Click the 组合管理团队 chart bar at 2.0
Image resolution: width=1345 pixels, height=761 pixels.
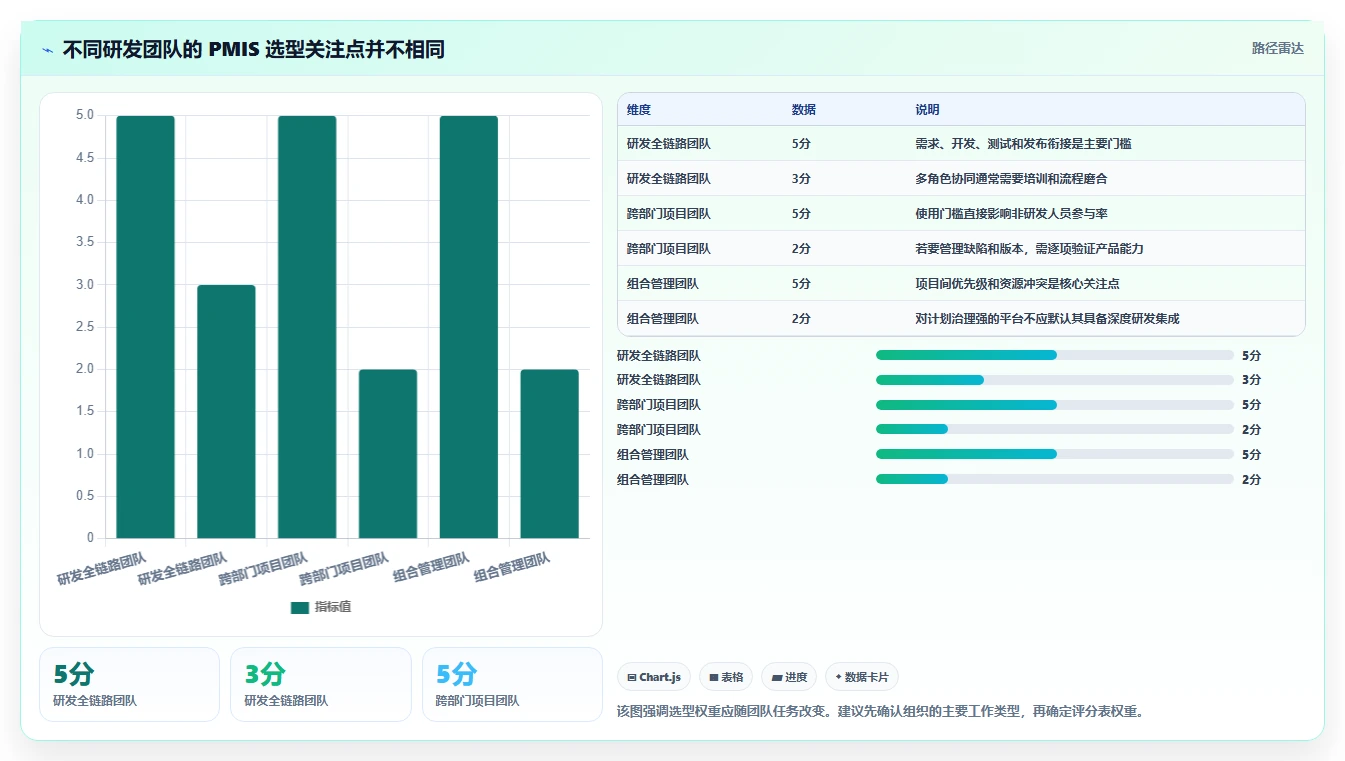click(x=550, y=454)
